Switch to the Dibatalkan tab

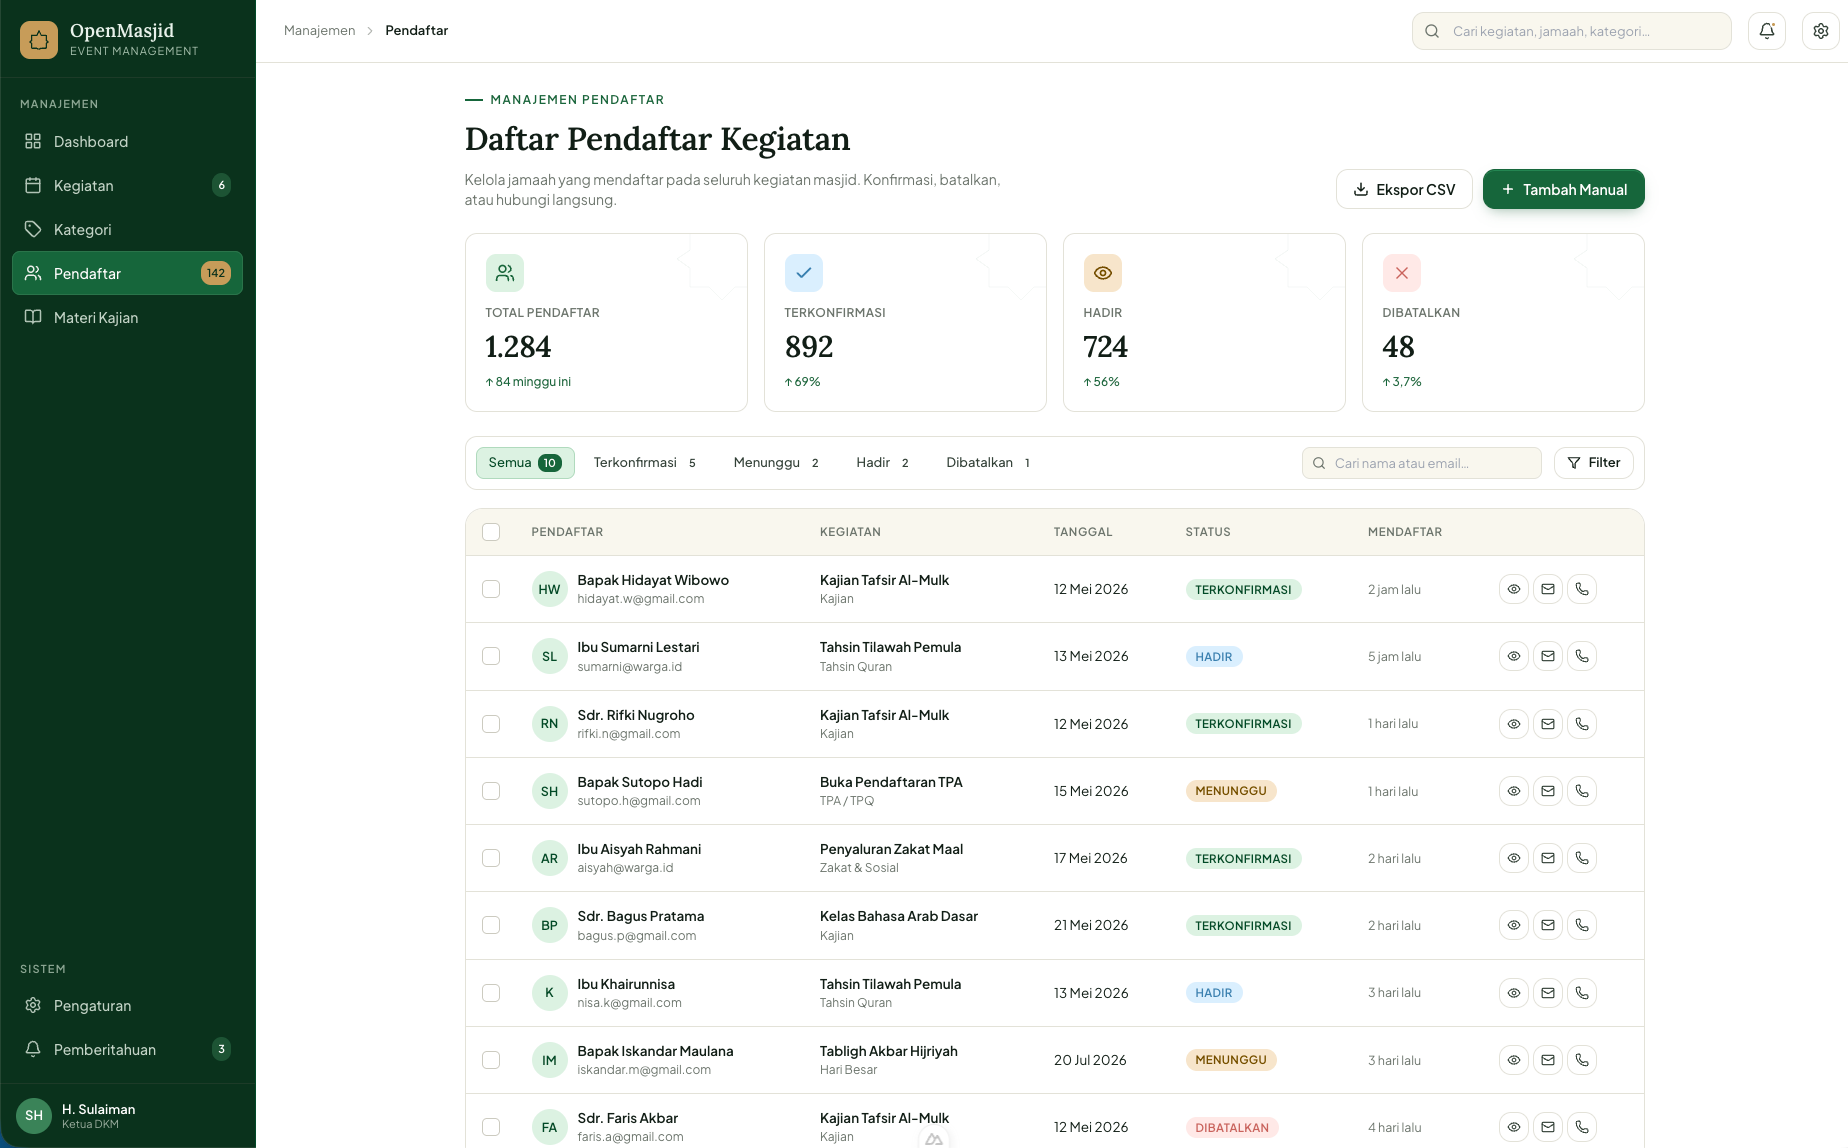coord(989,463)
